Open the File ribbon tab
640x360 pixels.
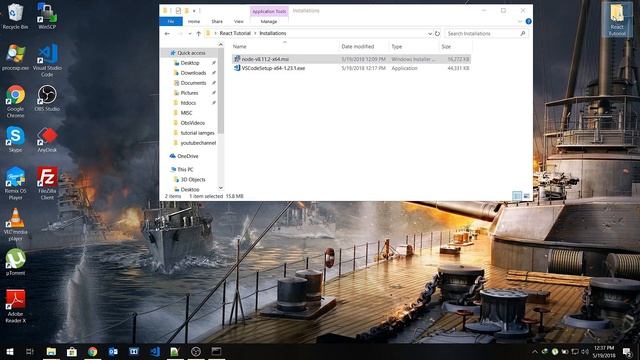171,21
